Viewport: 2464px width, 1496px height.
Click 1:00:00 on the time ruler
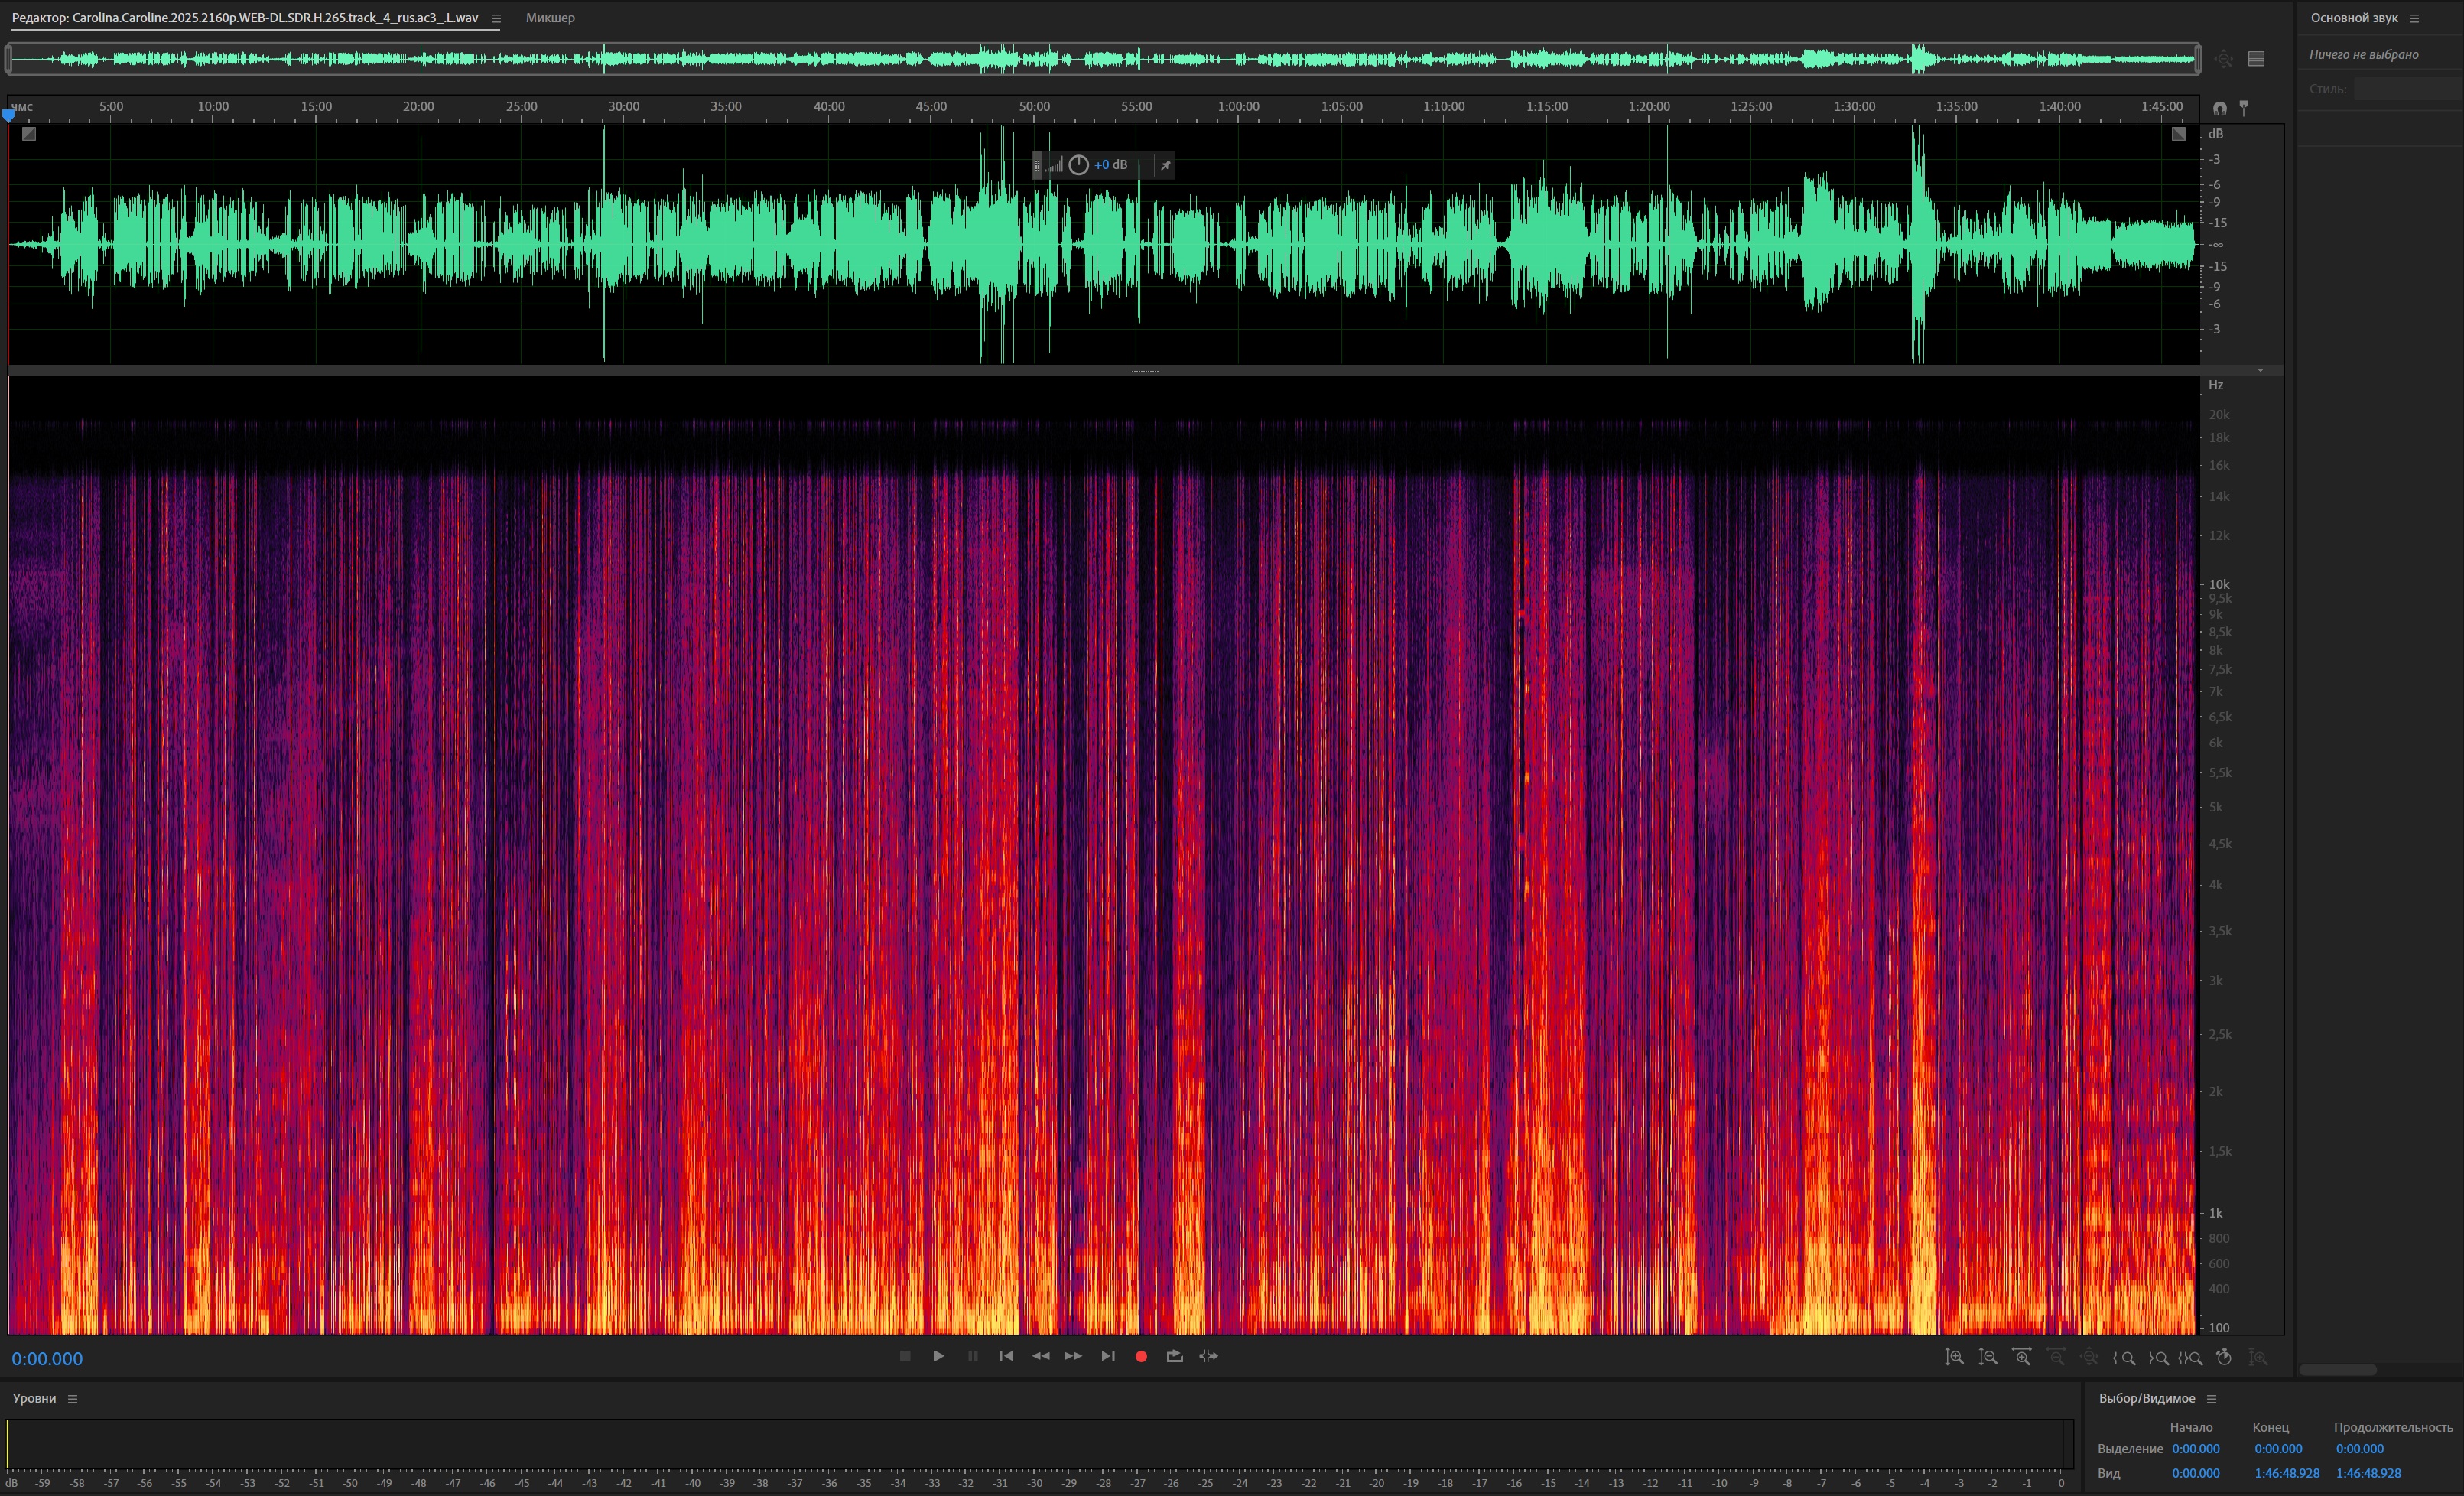click(1238, 106)
